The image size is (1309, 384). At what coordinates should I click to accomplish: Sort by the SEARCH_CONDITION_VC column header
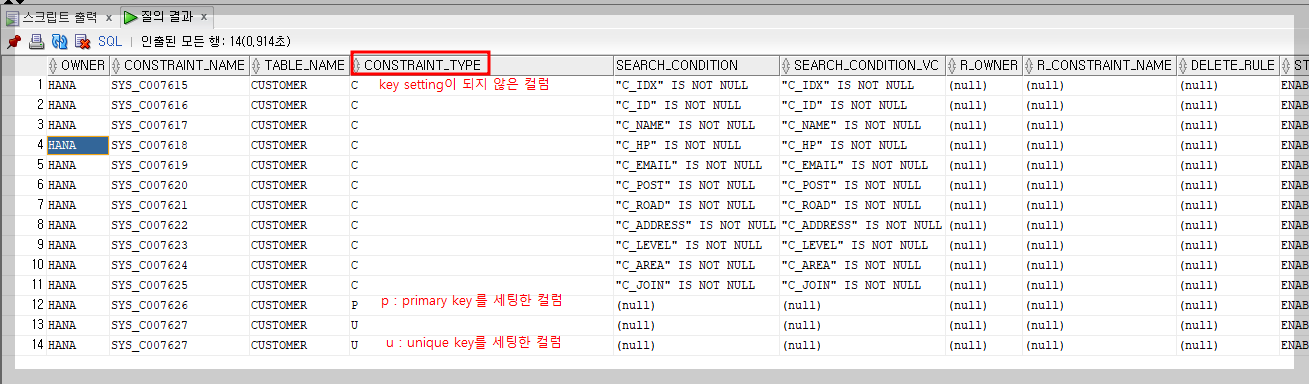coord(861,65)
